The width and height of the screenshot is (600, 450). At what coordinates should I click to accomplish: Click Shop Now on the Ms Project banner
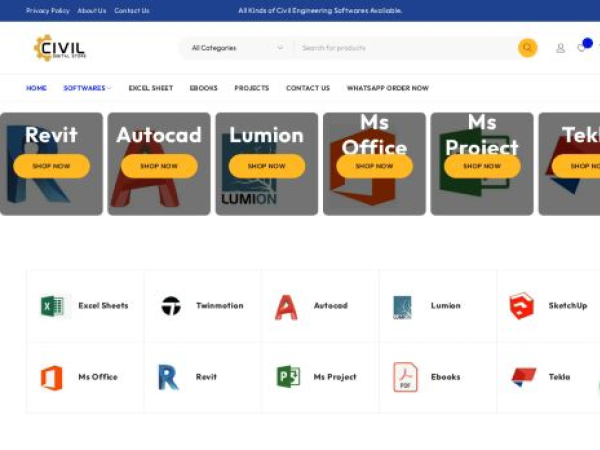pyautogui.click(x=482, y=166)
